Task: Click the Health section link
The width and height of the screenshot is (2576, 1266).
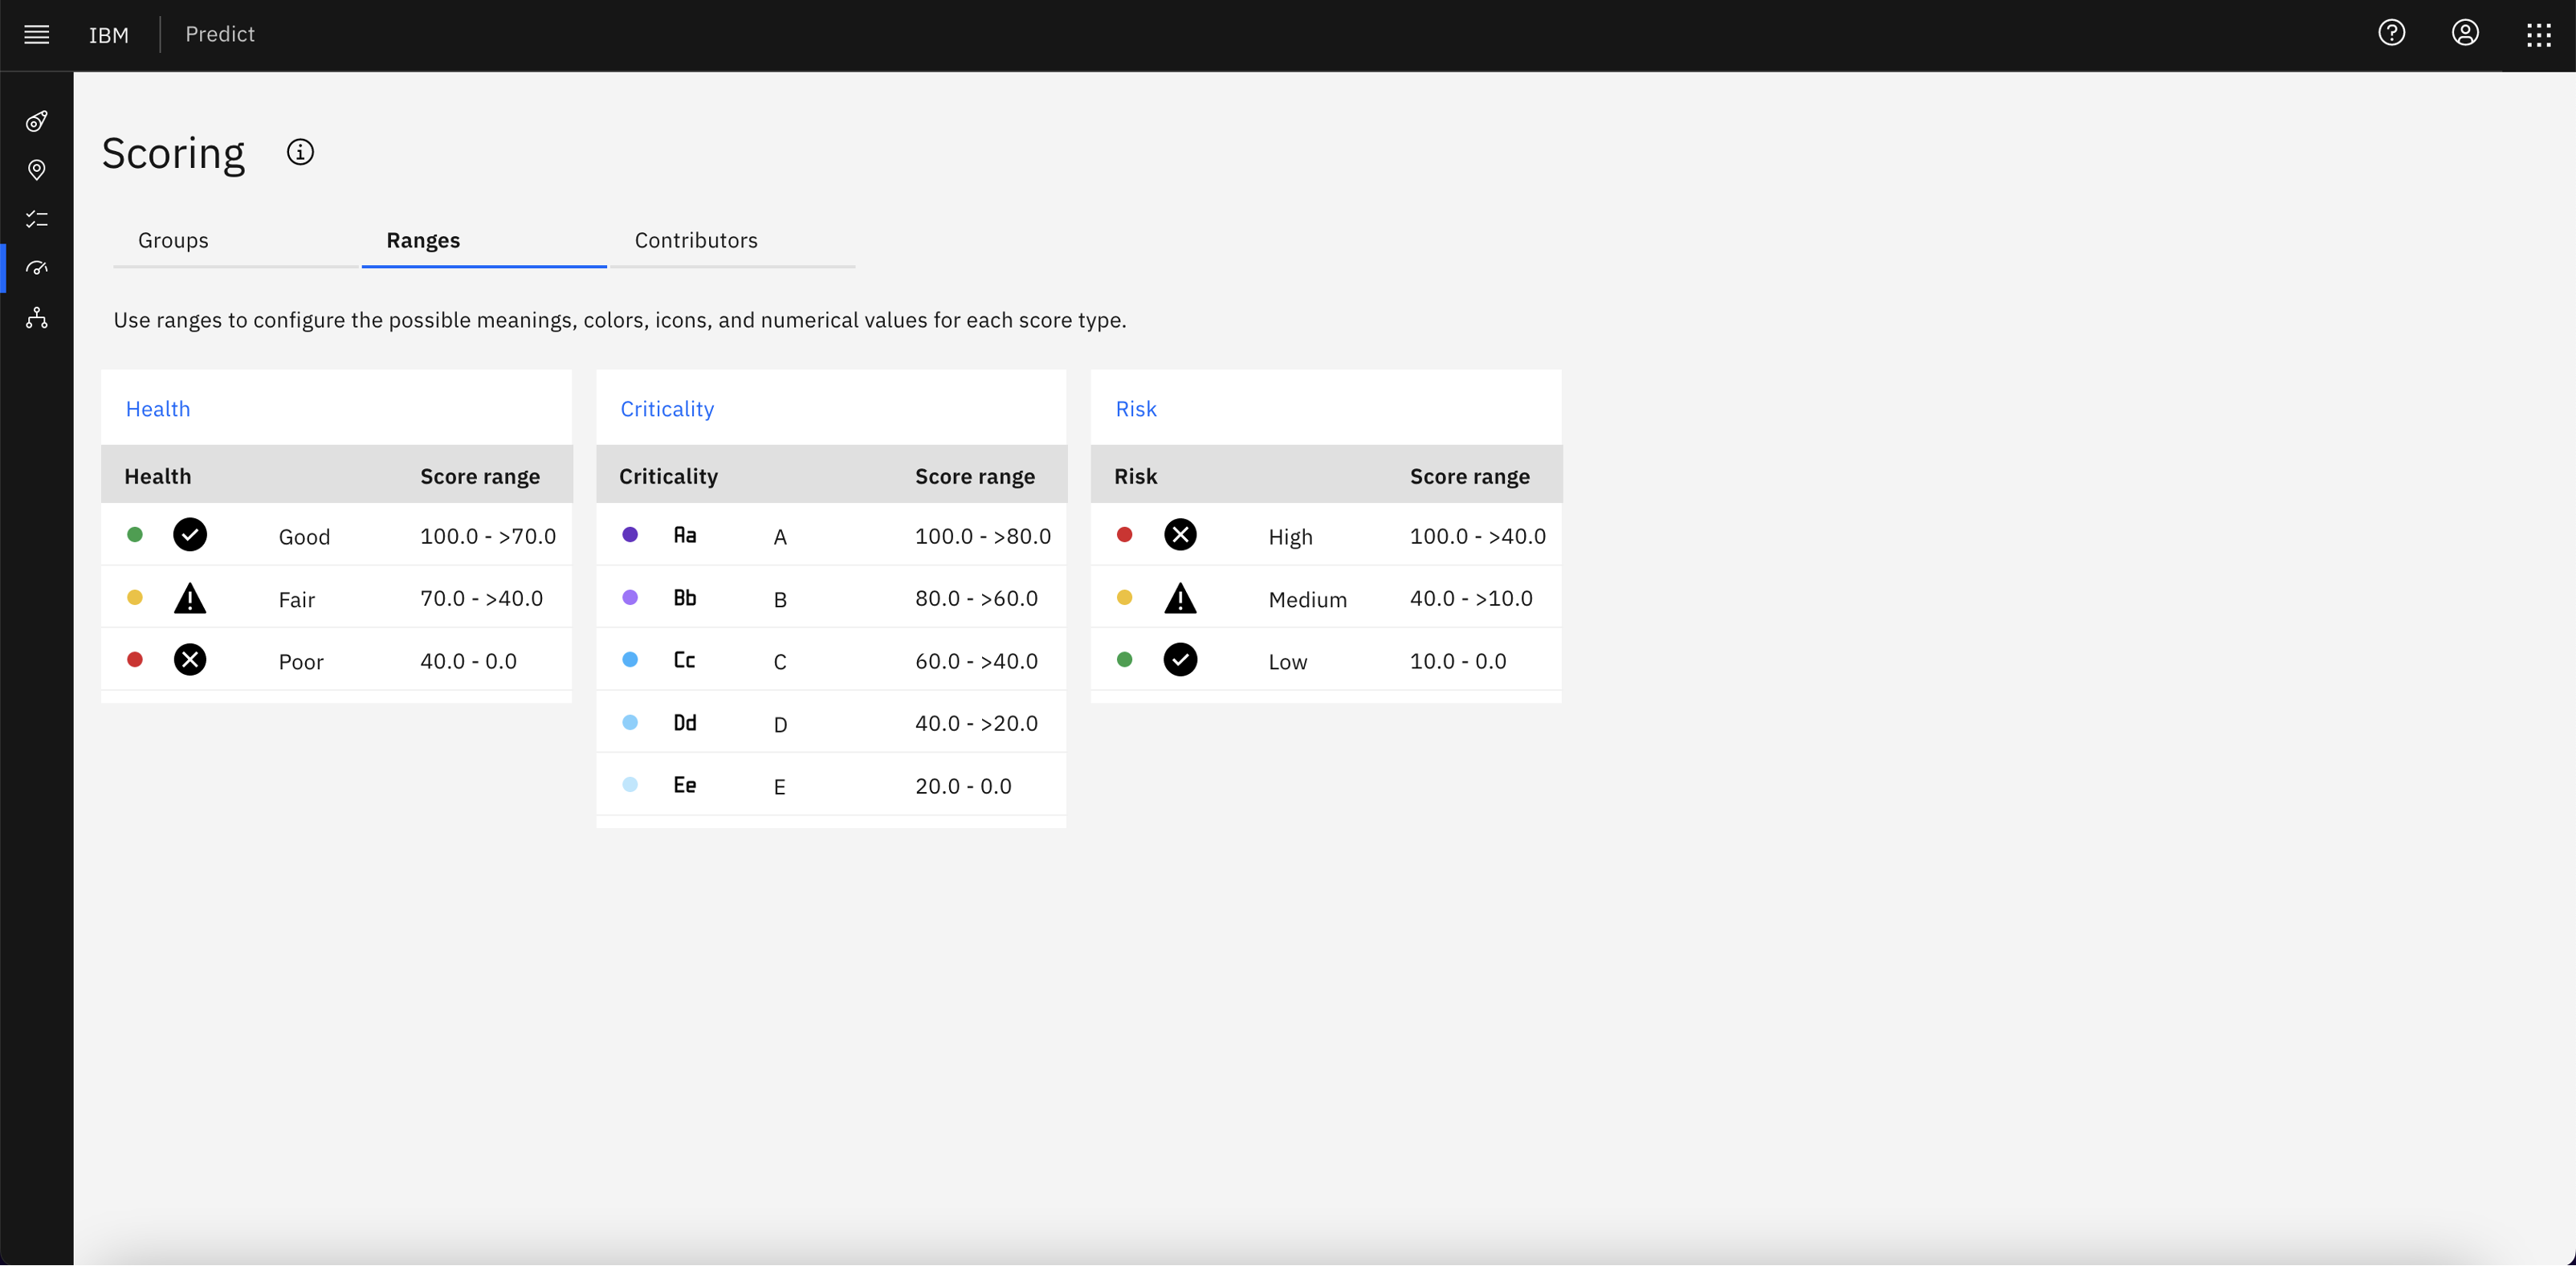Action: pyautogui.click(x=157, y=408)
